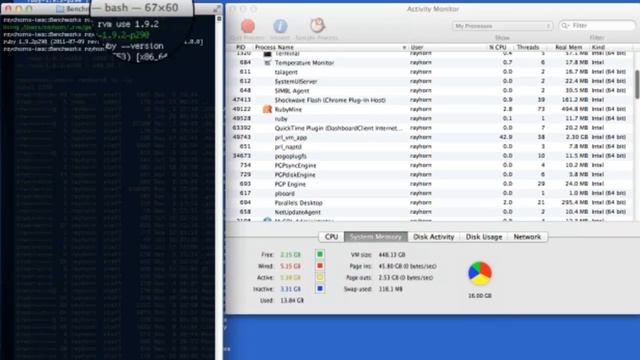Click the rvm use 1.9.2 command in Terminal
The height and width of the screenshot is (360, 640).
128,24
